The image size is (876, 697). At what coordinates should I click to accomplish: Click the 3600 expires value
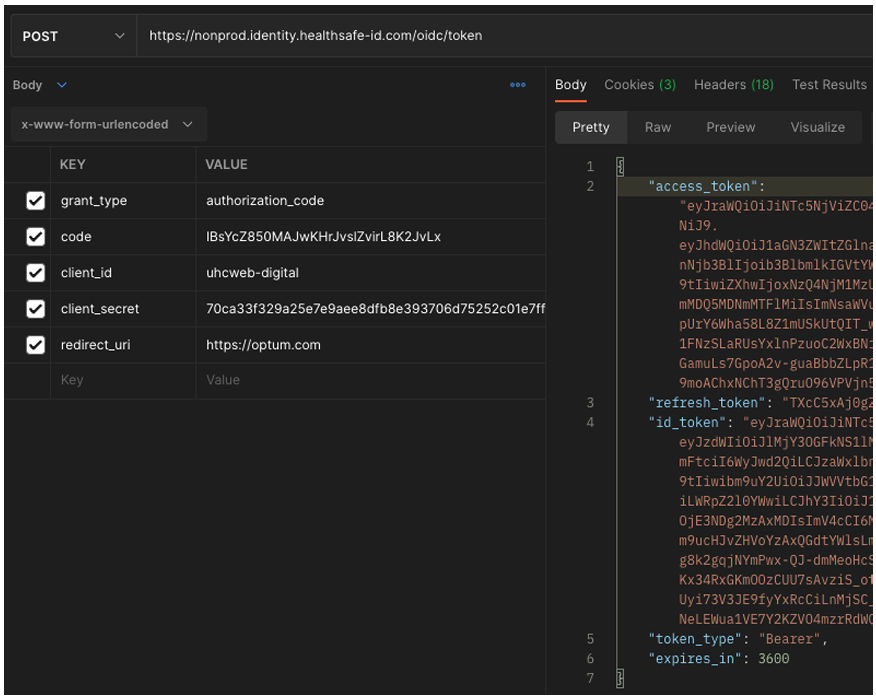pyautogui.click(x=773, y=659)
